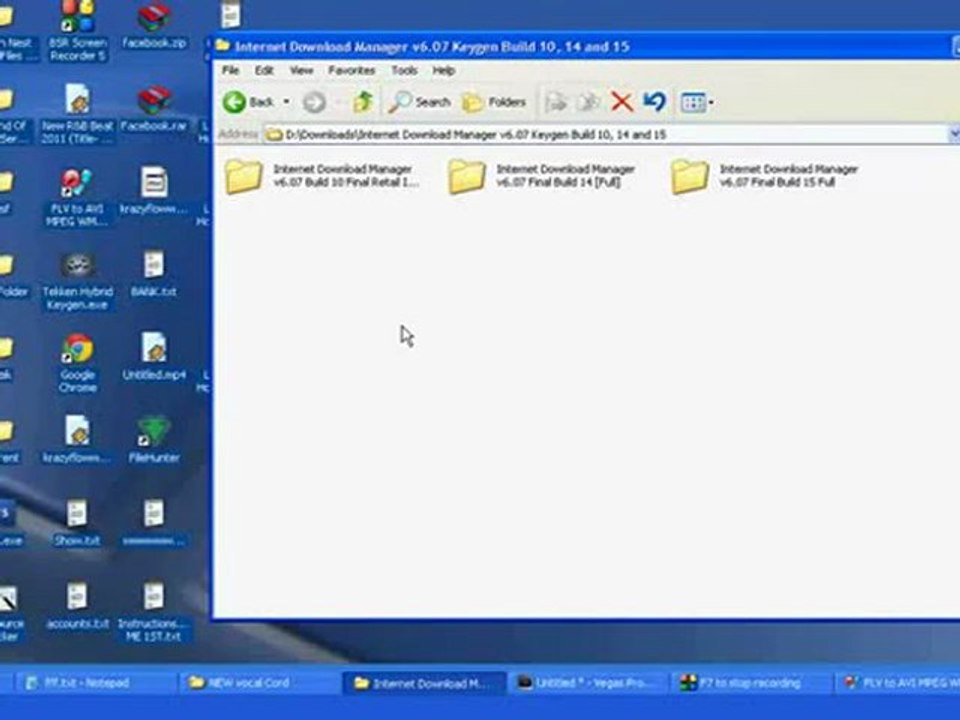Switch to the Notepad taskbar button
This screenshot has height=720, width=960.
pyautogui.click(x=94, y=683)
